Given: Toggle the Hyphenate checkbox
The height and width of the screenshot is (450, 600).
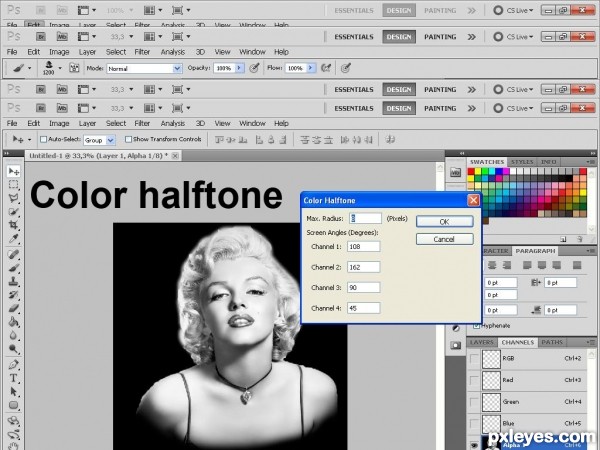Looking at the screenshot, I should coord(476,326).
